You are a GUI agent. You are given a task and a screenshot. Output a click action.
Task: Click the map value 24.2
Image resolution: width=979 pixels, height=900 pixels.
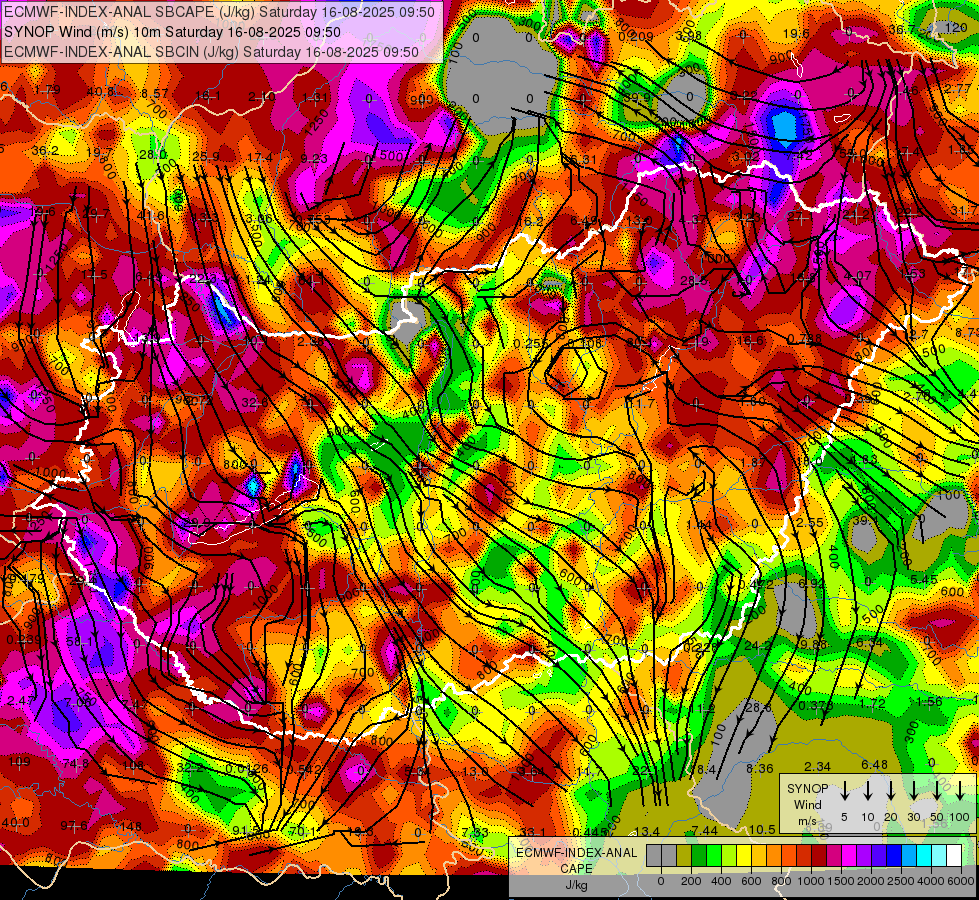pyautogui.click(x=757, y=645)
